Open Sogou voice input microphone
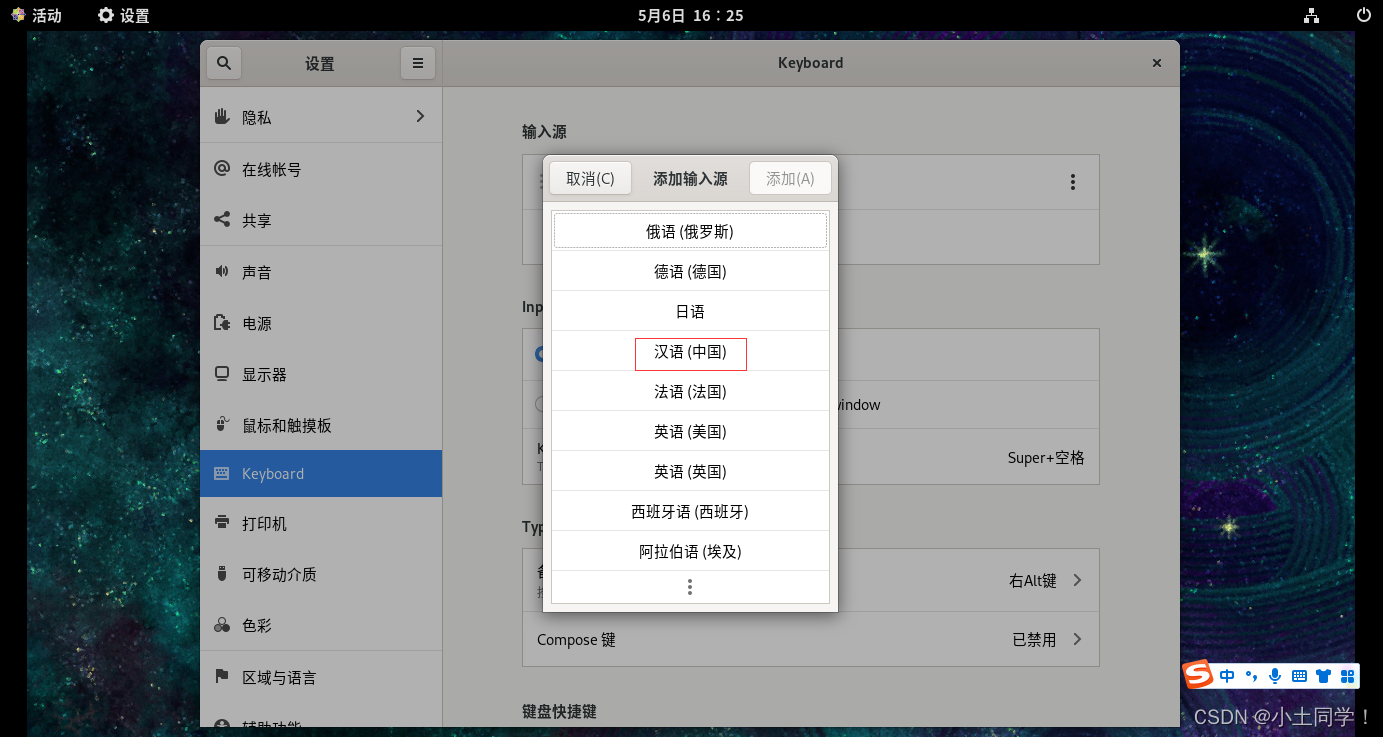The width and height of the screenshot is (1383, 737). [1274, 676]
